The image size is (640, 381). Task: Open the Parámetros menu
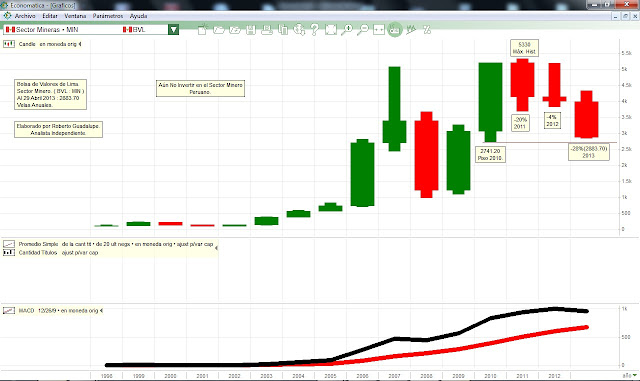coord(108,16)
